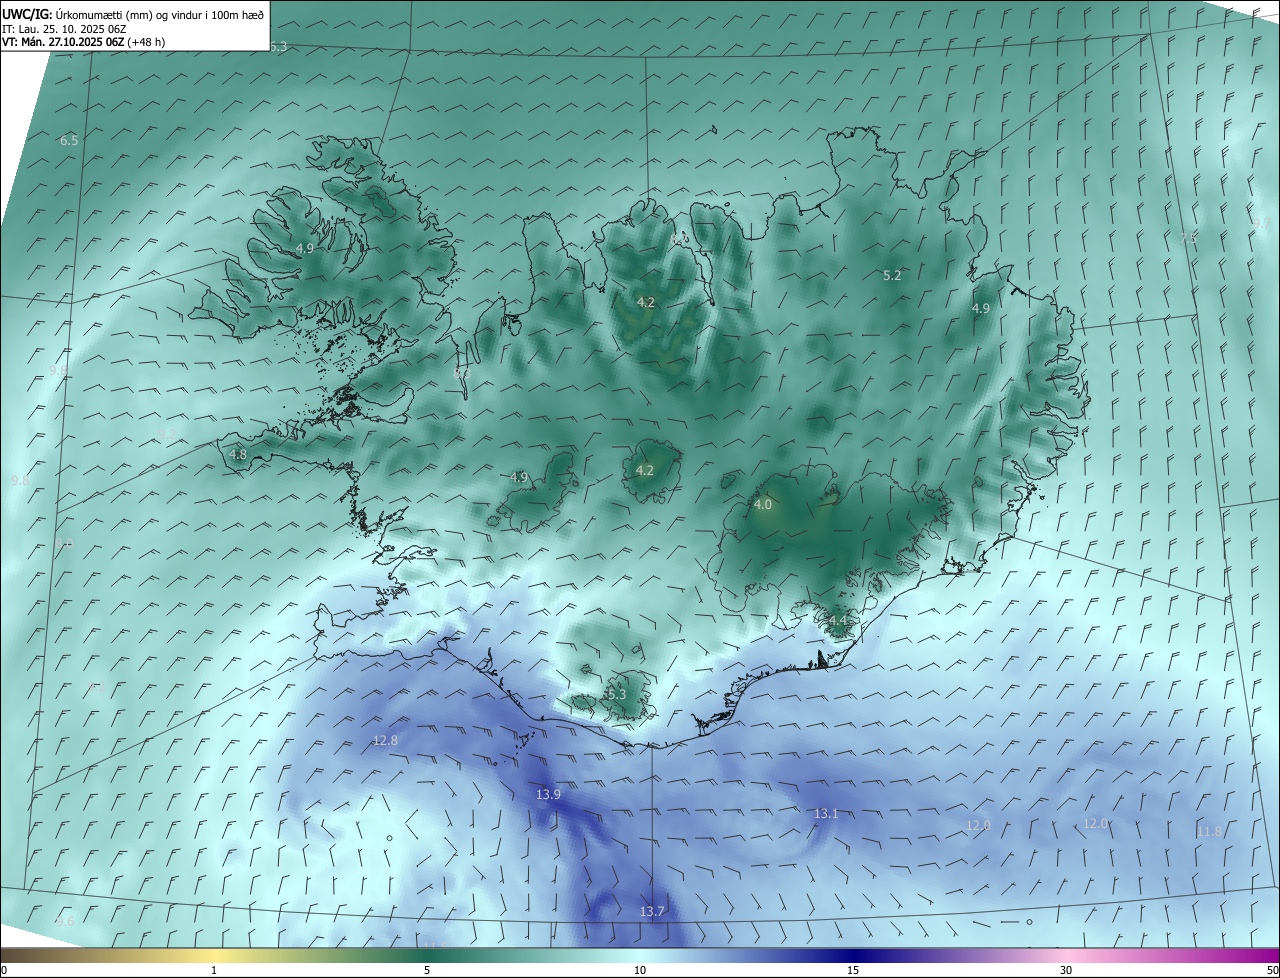Click the 13.1 value label
Screen dimensions: 1280x978
(x=825, y=813)
